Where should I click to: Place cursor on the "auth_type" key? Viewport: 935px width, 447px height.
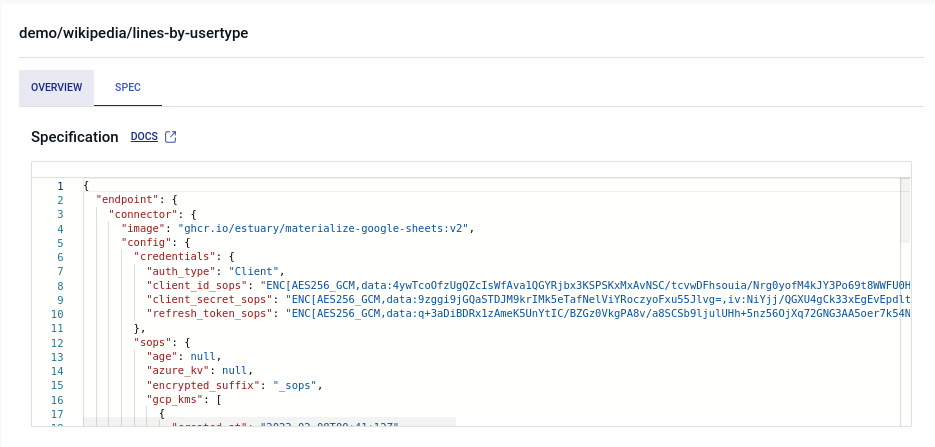[181, 271]
